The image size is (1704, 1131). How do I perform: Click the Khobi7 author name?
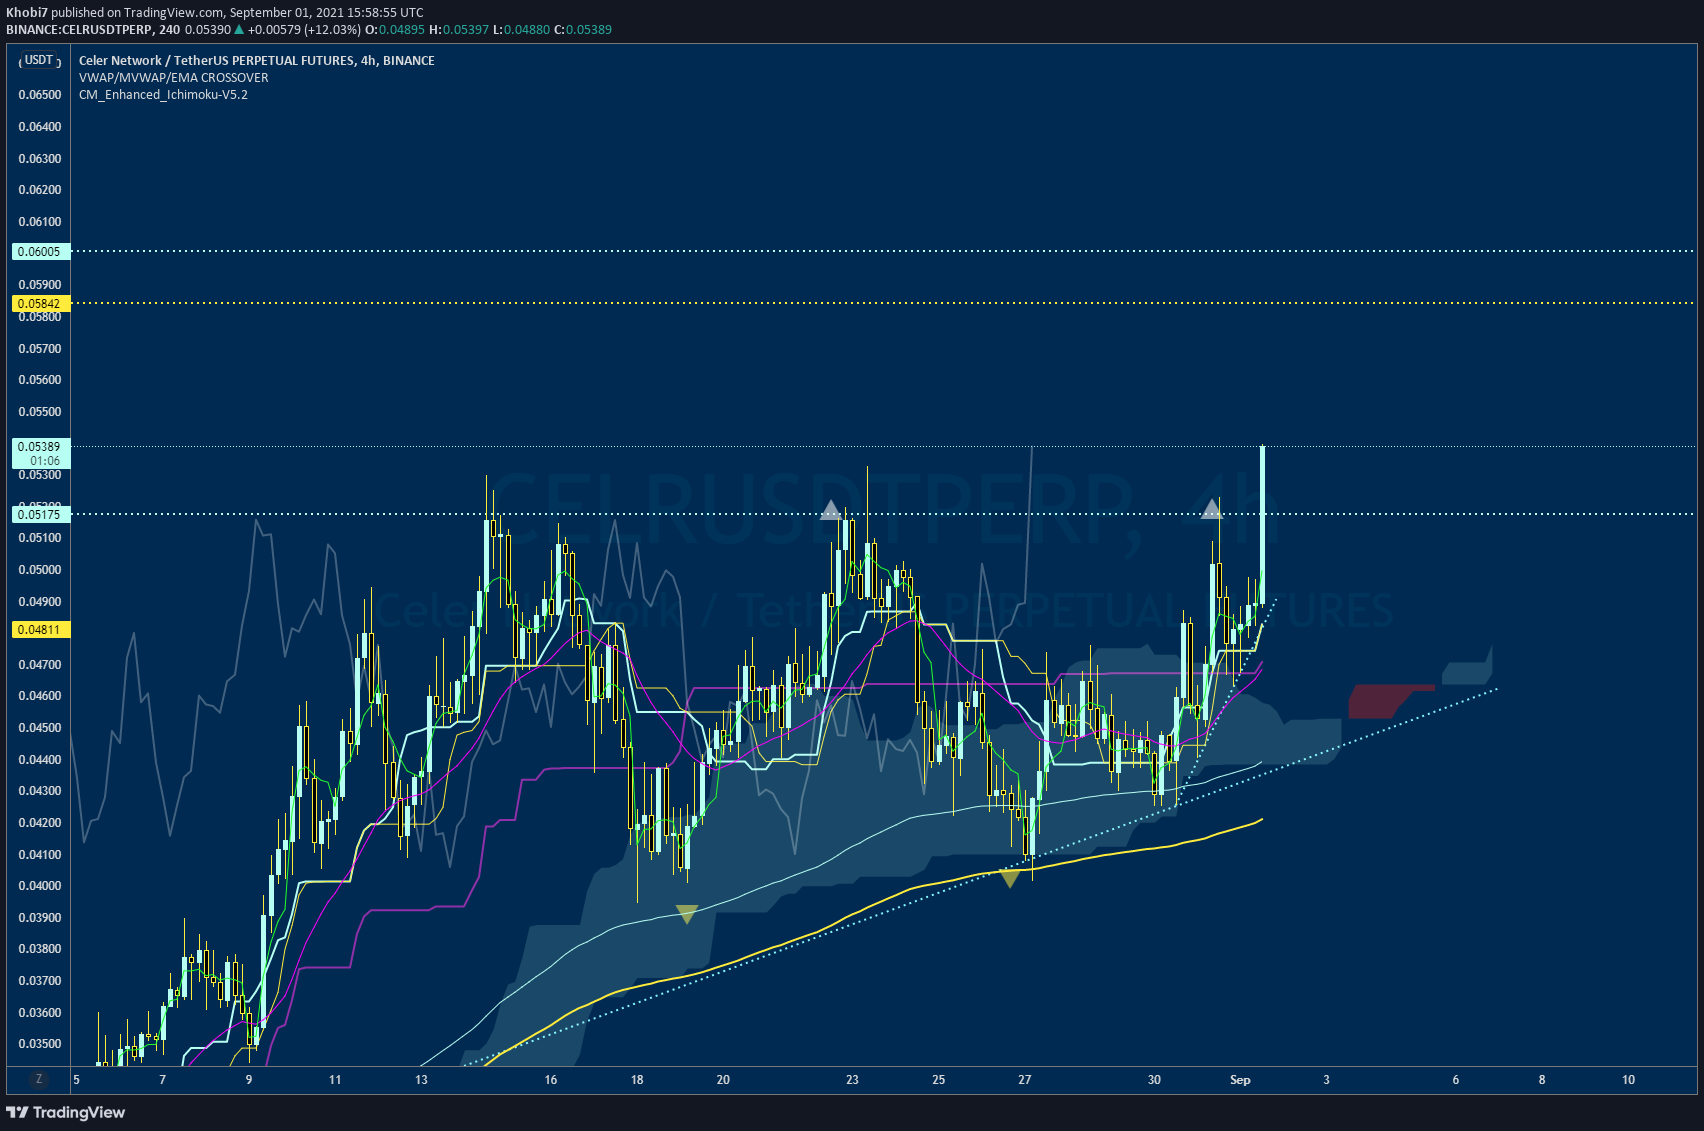(27, 13)
